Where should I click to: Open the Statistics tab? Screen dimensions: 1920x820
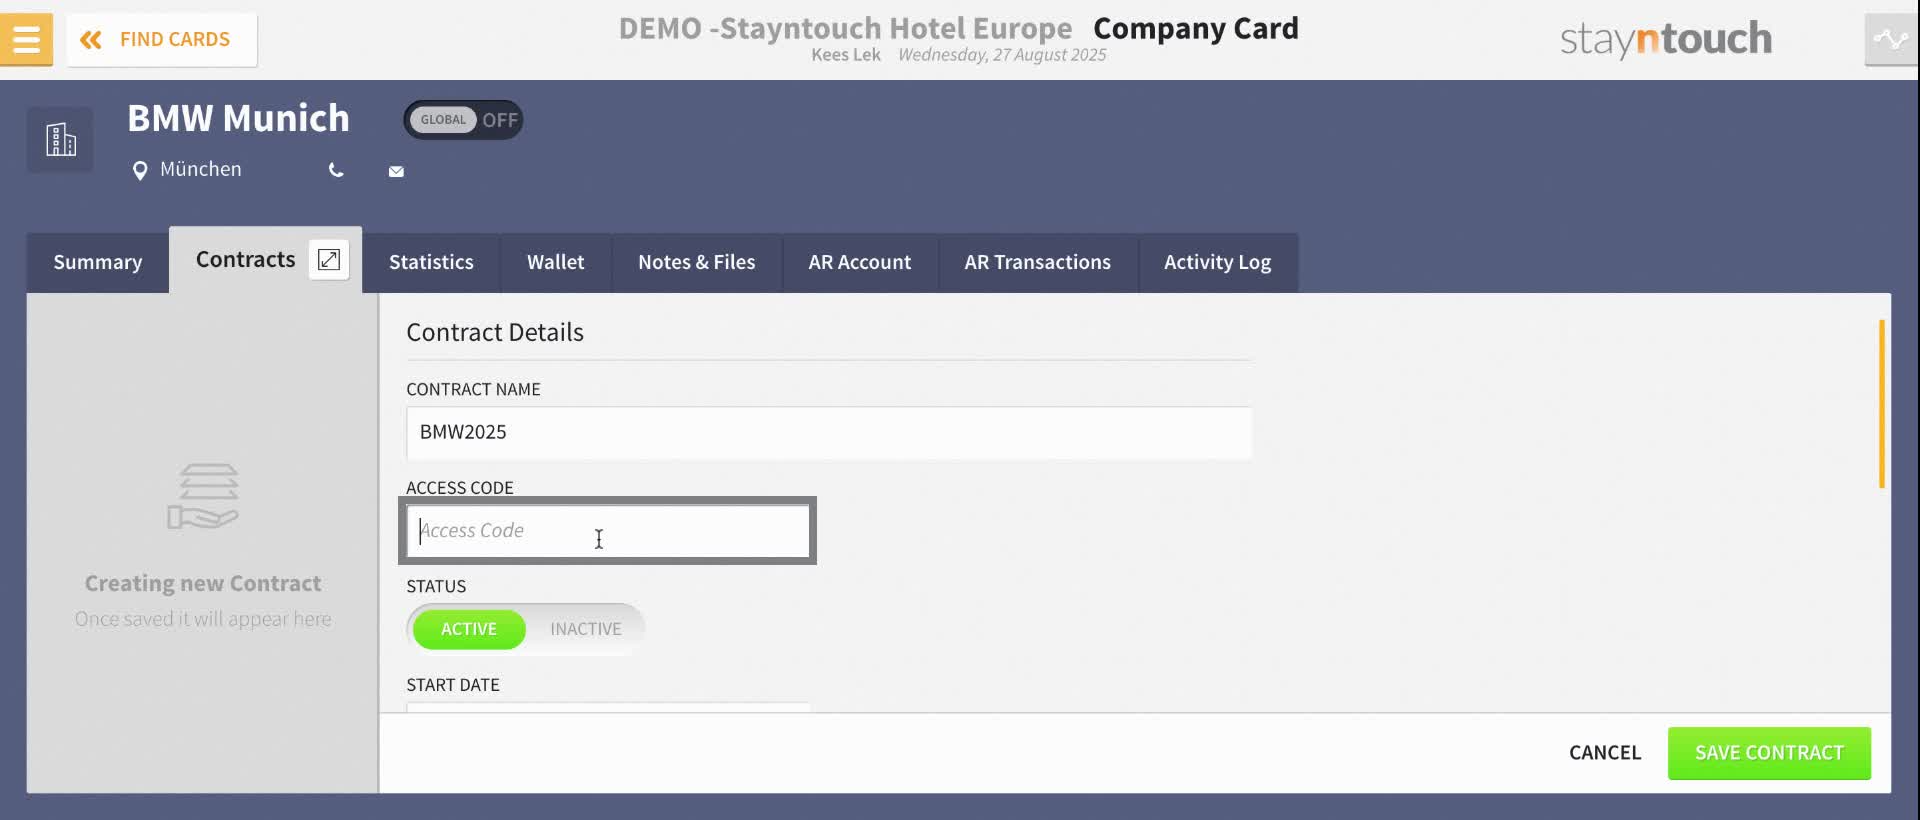click(431, 262)
